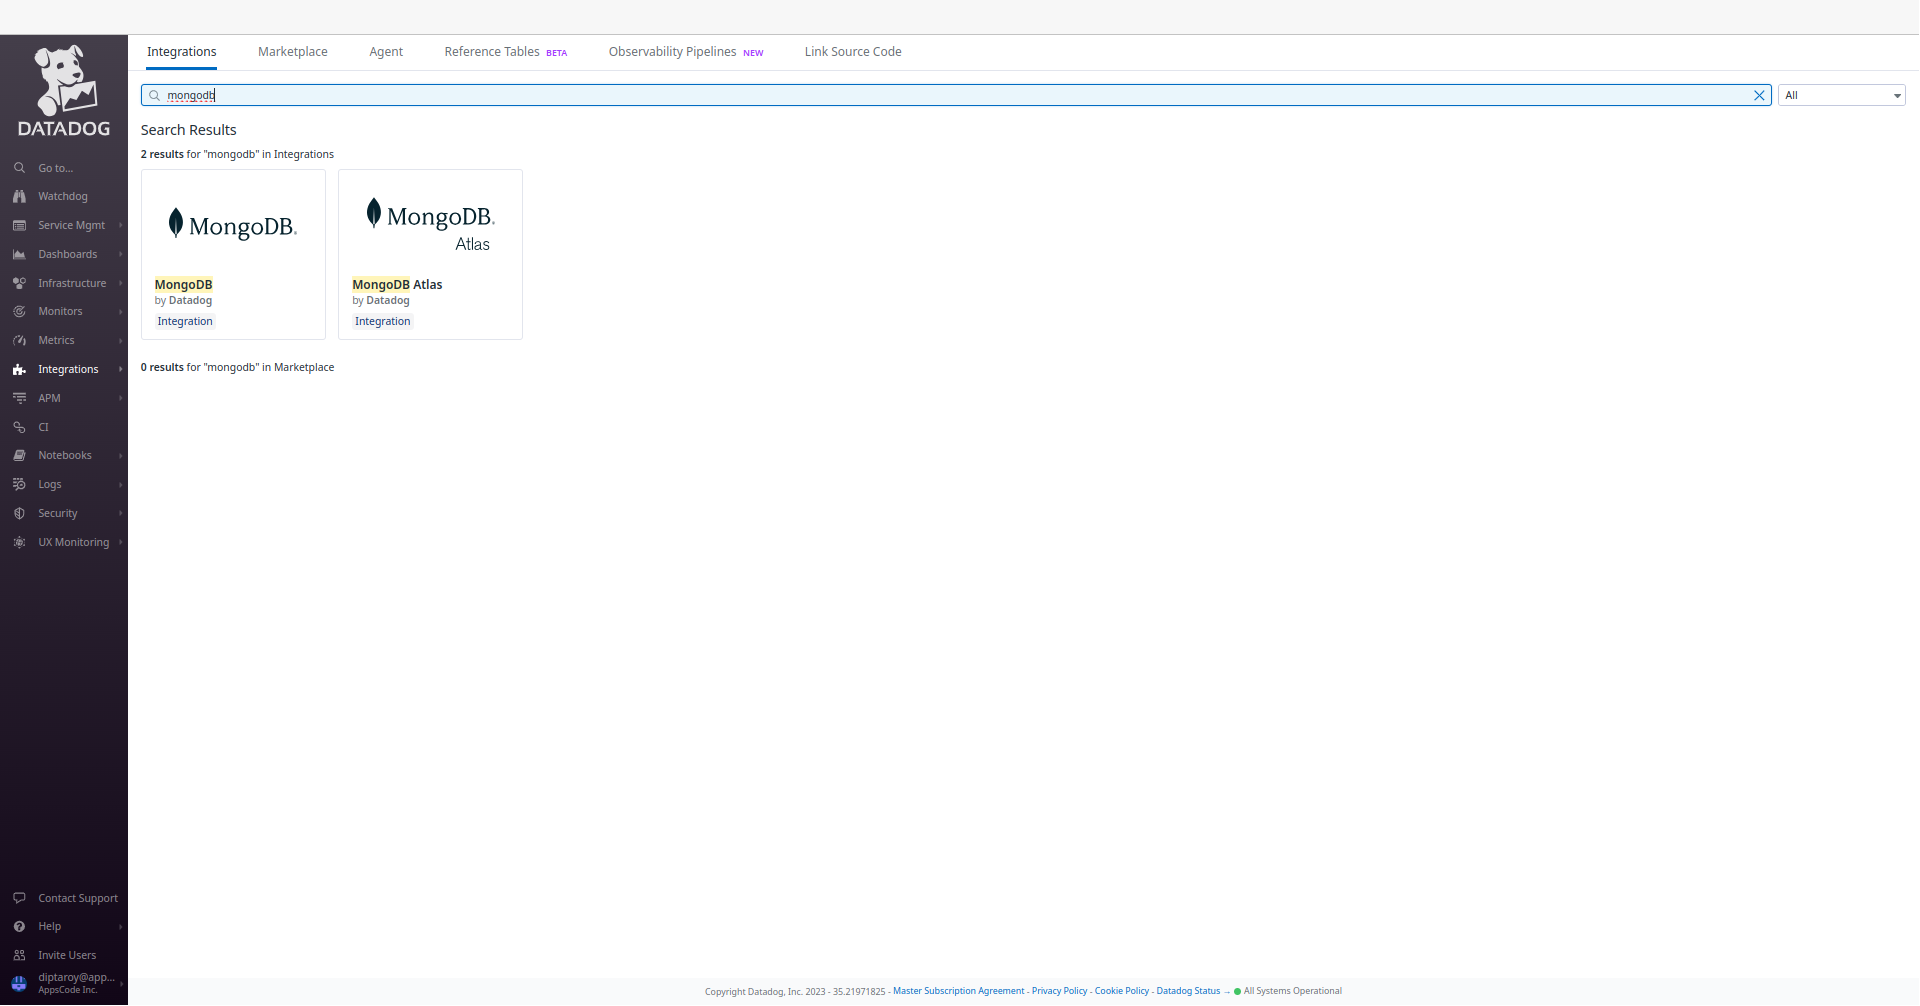Select the MongoDB Atlas integration tile

click(429, 254)
